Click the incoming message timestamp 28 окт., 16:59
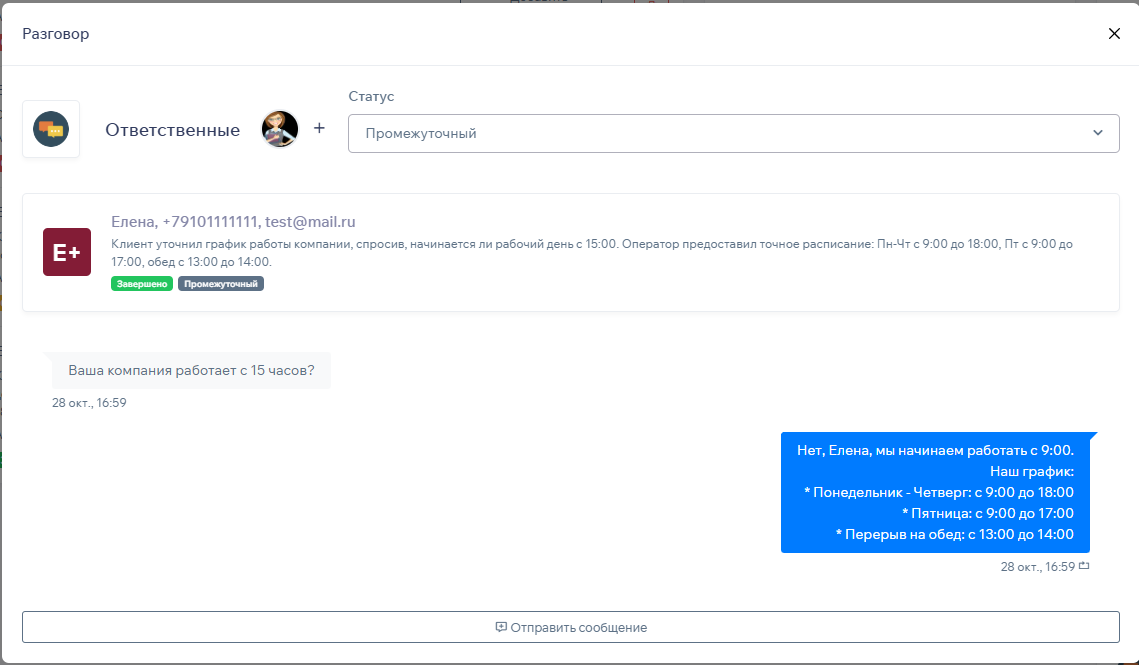The width and height of the screenshot is (1139, 665). 89,403
